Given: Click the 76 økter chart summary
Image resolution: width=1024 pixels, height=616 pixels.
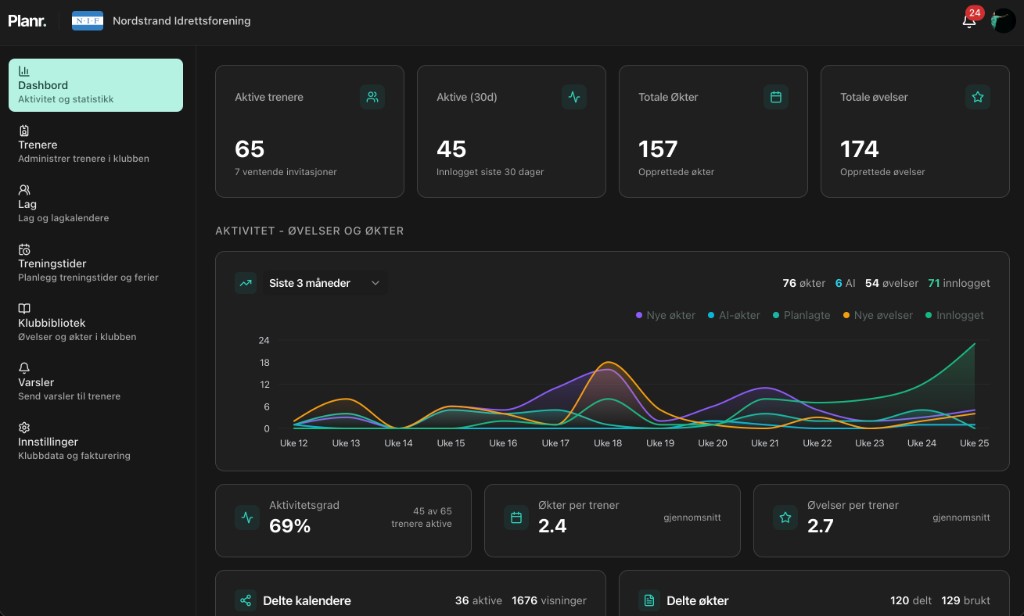Looking at the screenshot, I should 804,283.
